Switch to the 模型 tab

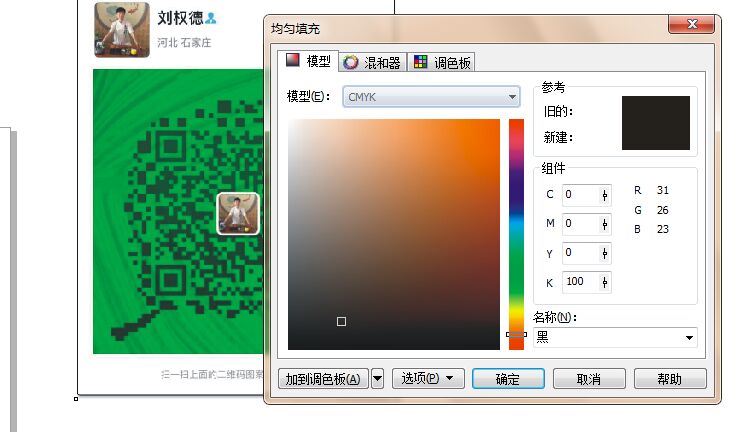coord(308,61)
